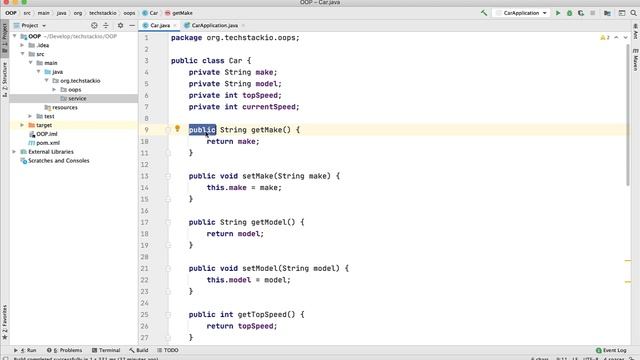Click the editor vertical scrollbar thumb
The width and height of the screenshot is (640, 360).
(628, 115)
